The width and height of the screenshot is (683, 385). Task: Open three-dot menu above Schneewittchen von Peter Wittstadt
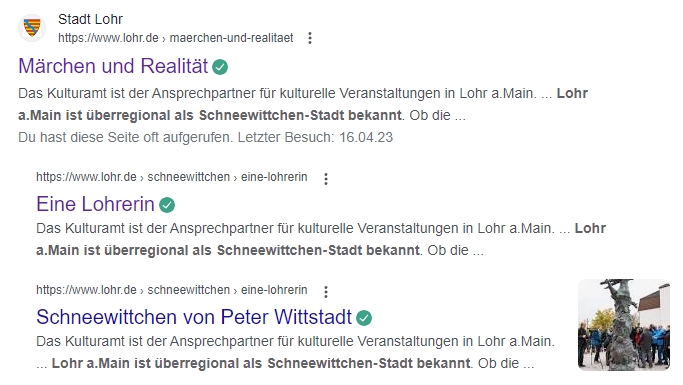coord(325,291)
